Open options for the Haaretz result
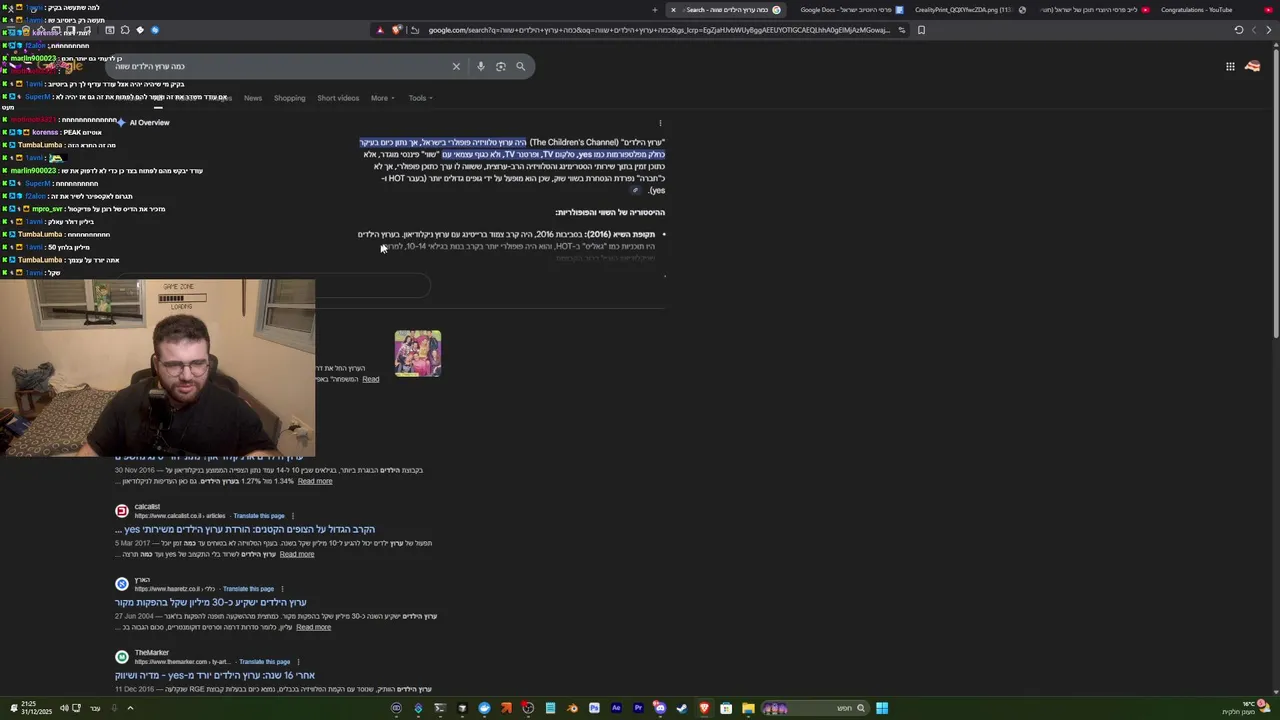This screenshot has height=720, width=1280. point(282,589)
